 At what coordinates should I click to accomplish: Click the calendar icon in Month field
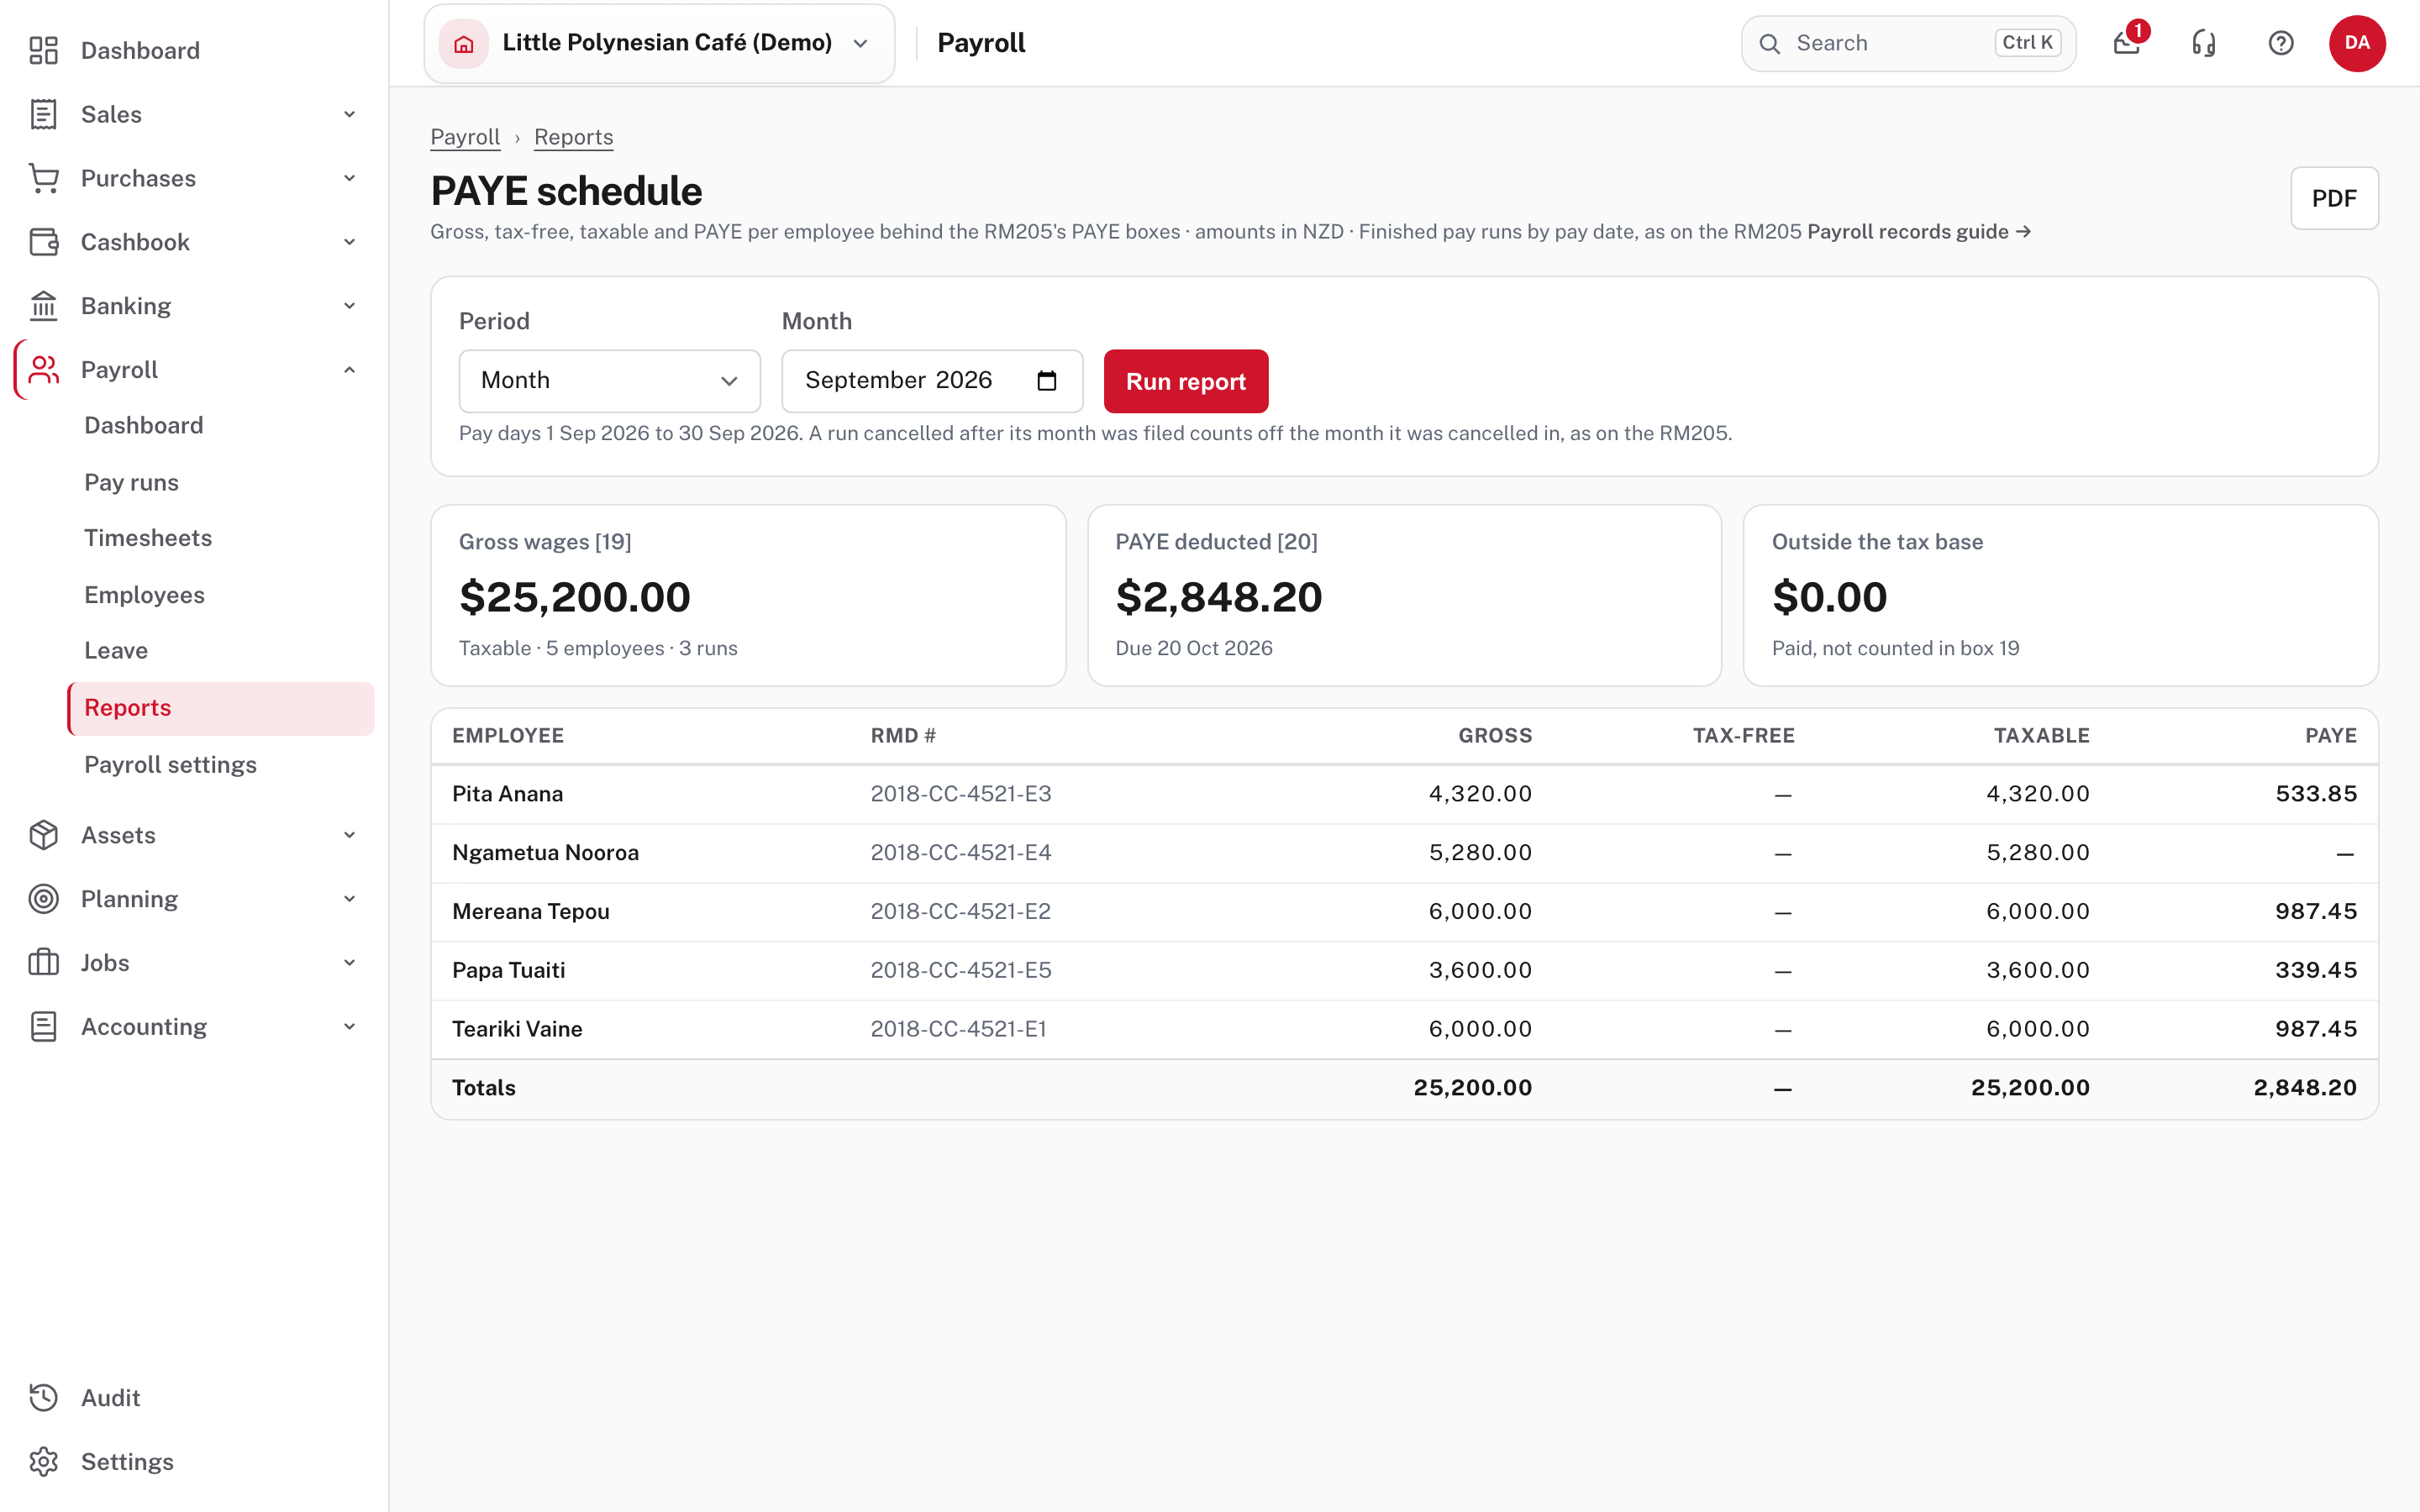pyautogui.click(x=1047, y=381)
